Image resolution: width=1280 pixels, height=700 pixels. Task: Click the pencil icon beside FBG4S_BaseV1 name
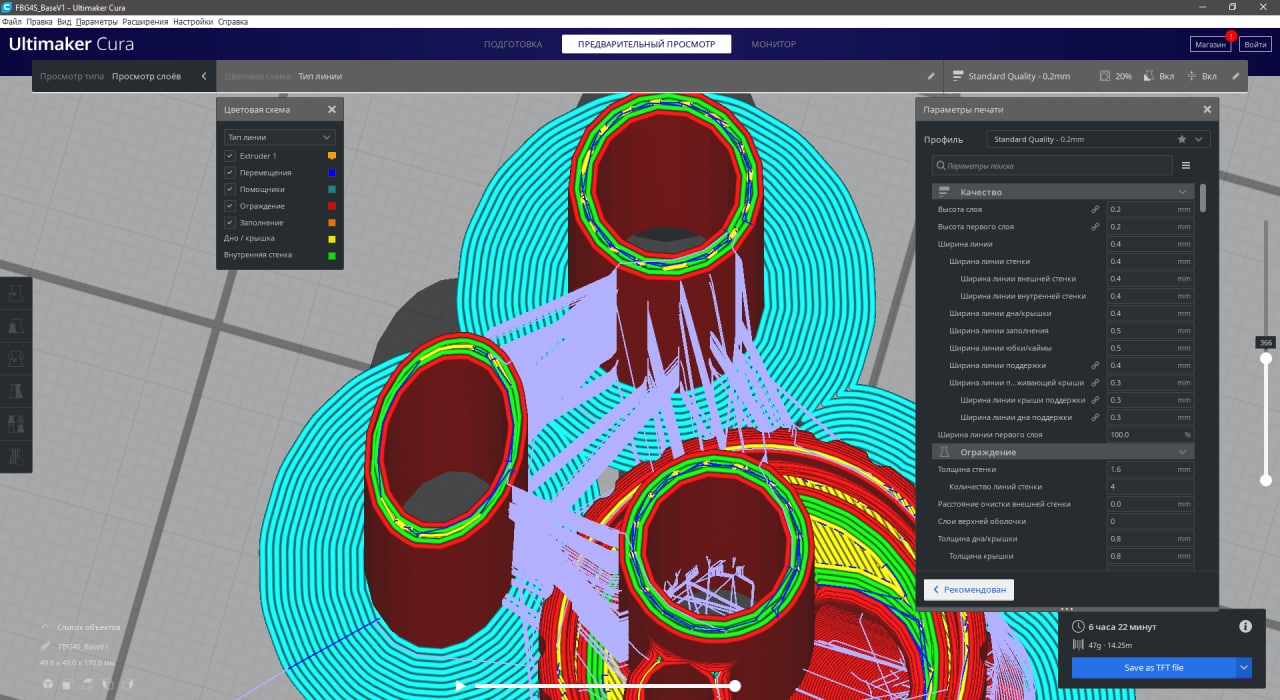pos(46,647)
